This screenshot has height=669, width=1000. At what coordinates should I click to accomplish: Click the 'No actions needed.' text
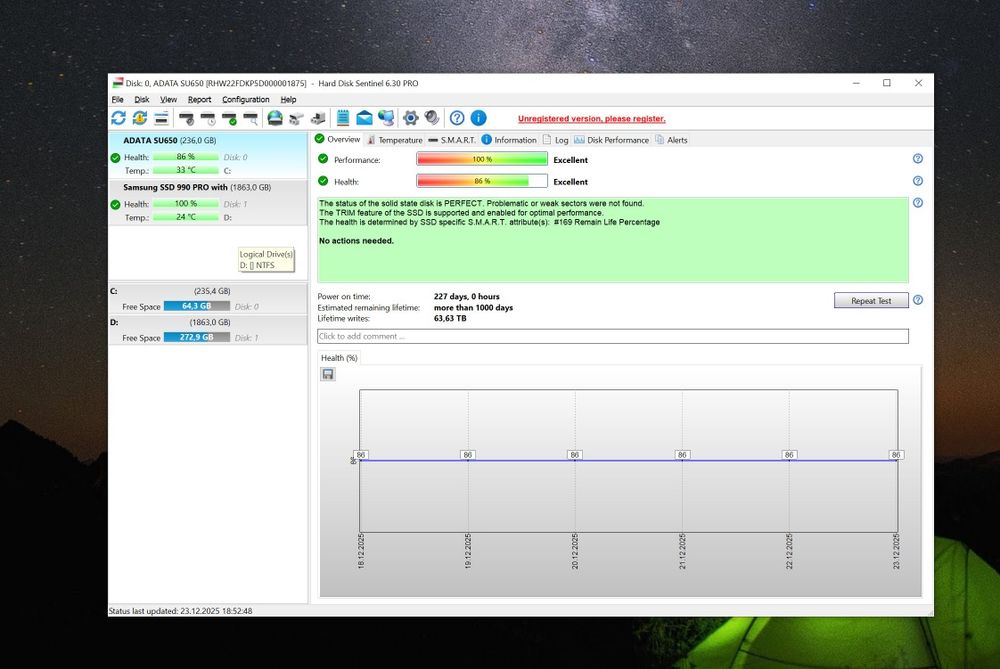coord(356,240)
